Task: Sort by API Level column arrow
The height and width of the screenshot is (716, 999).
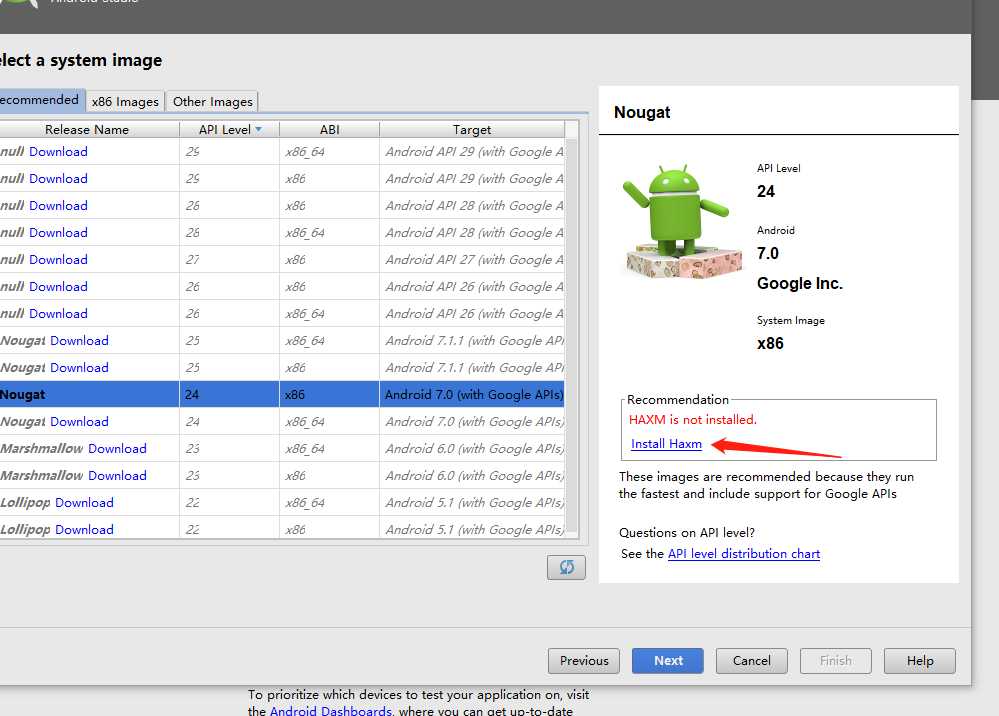Action: [259, 129]
